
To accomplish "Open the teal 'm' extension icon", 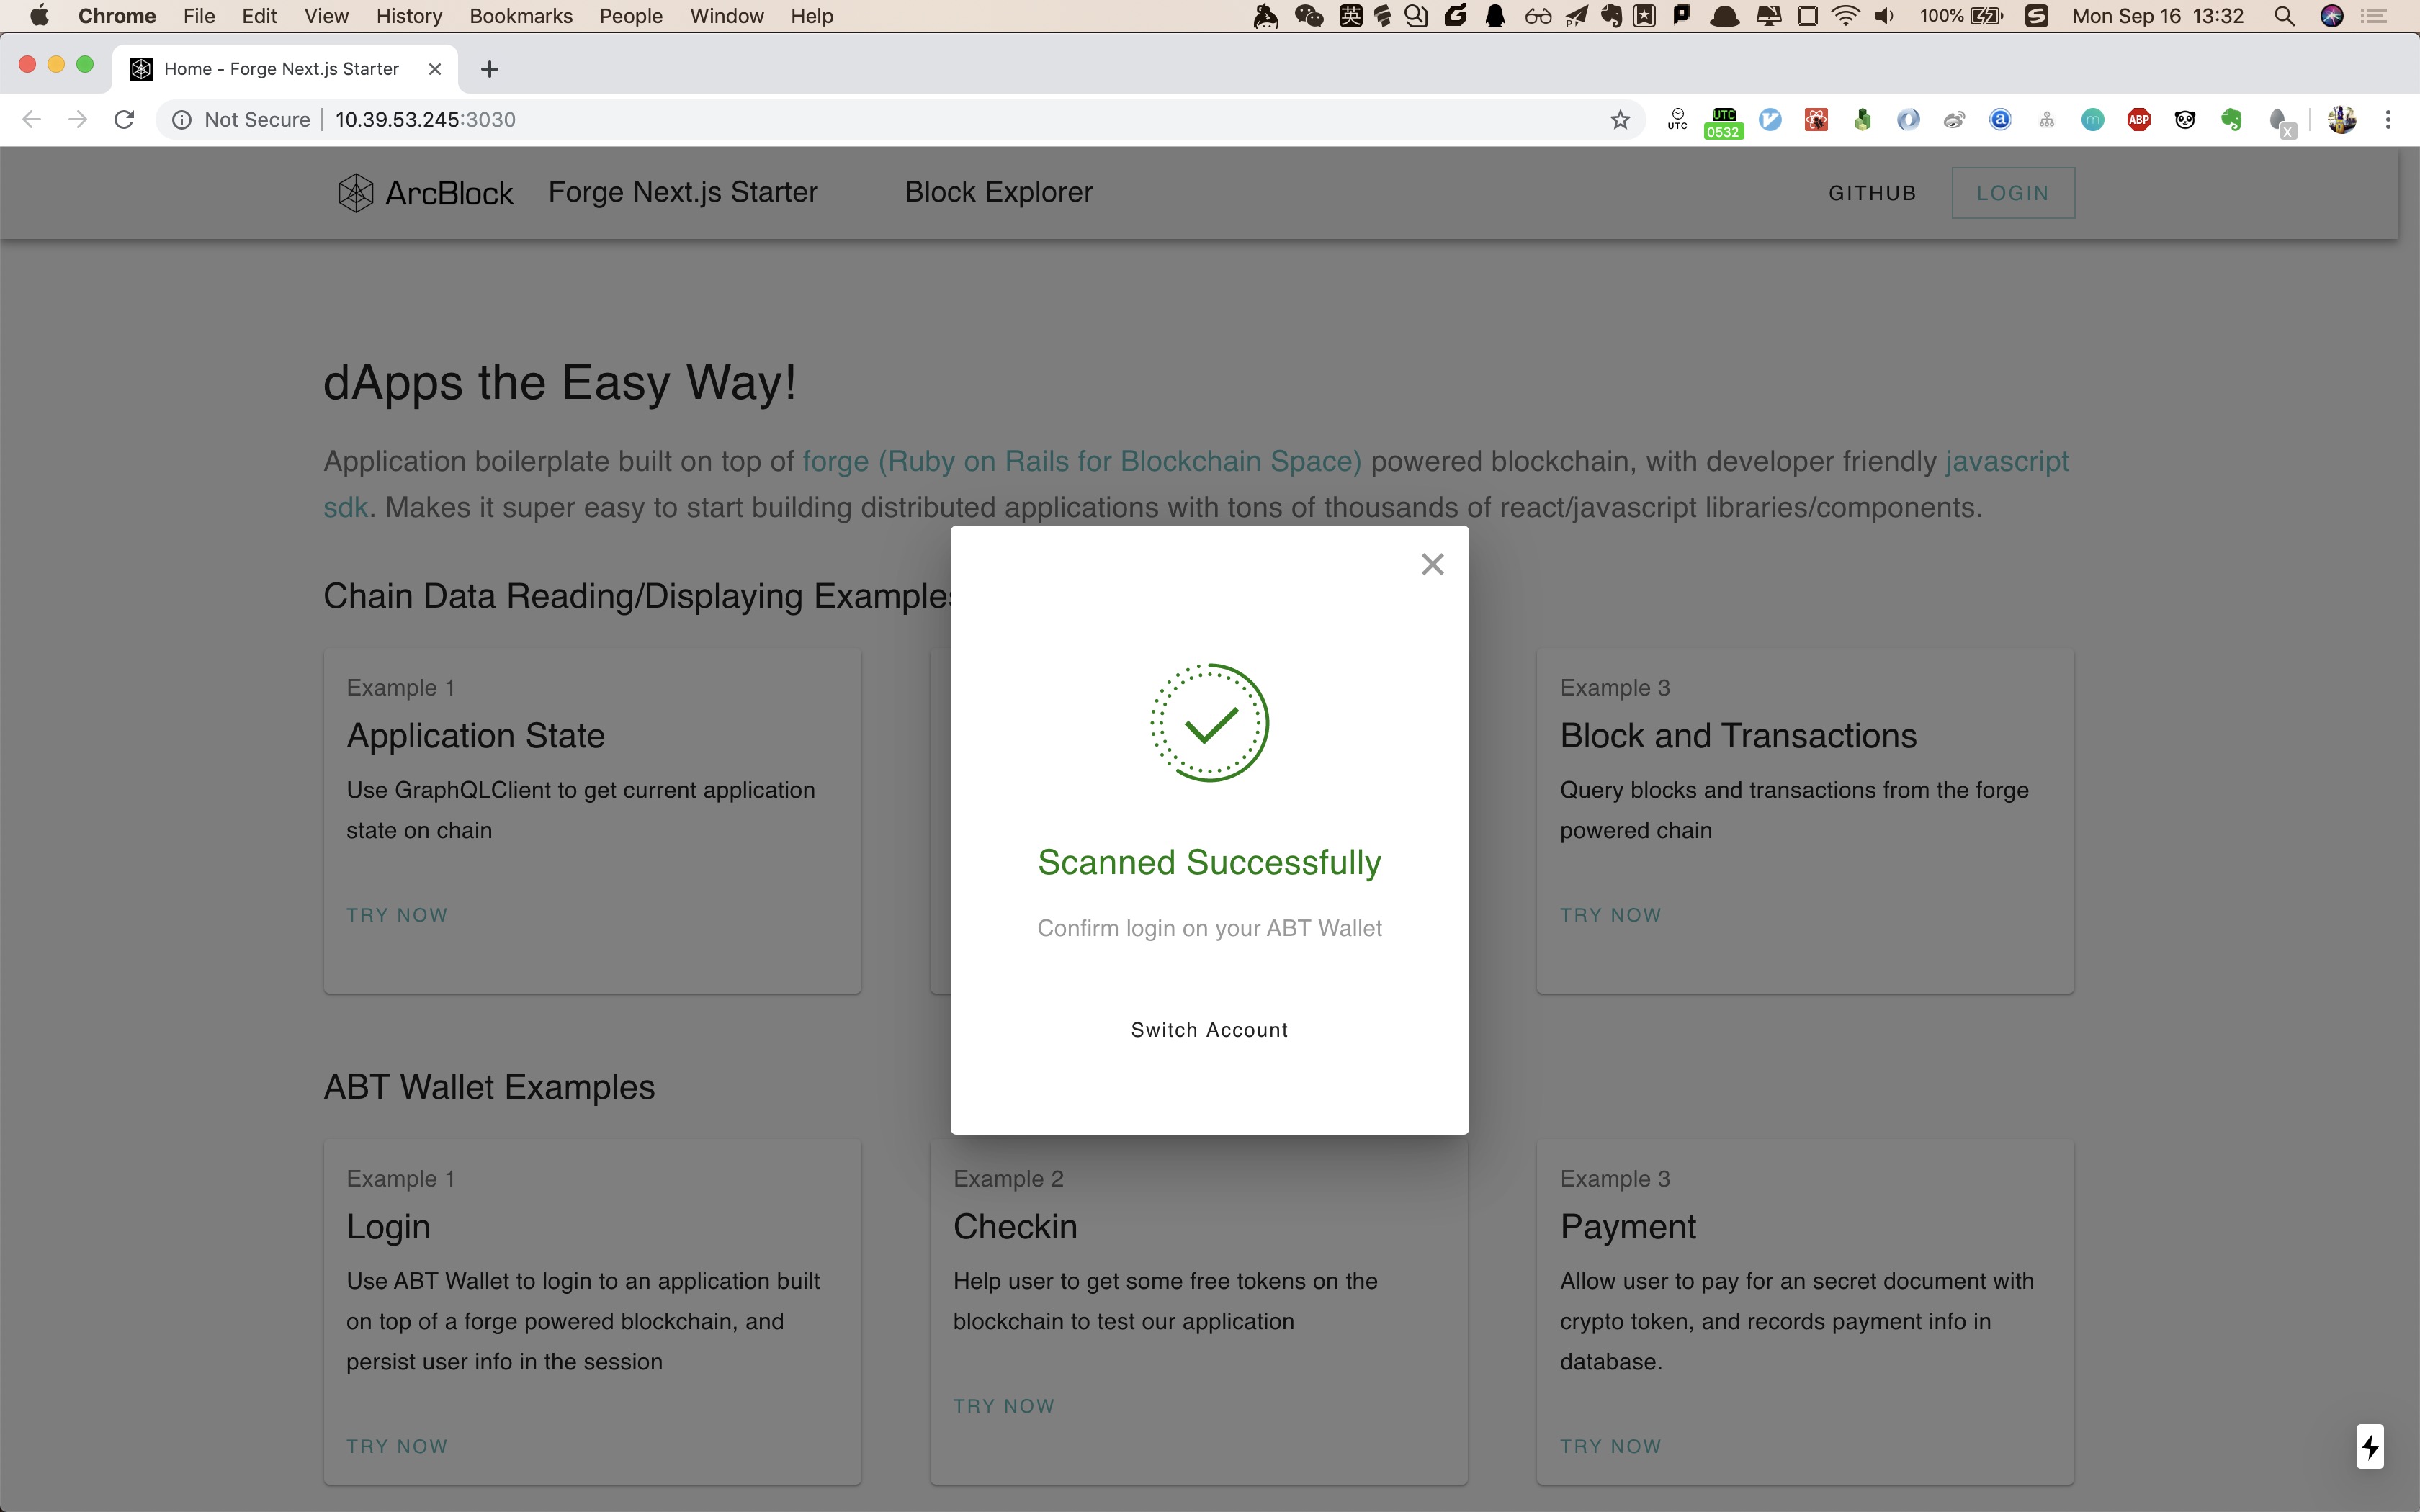I will pos(2092,120).
